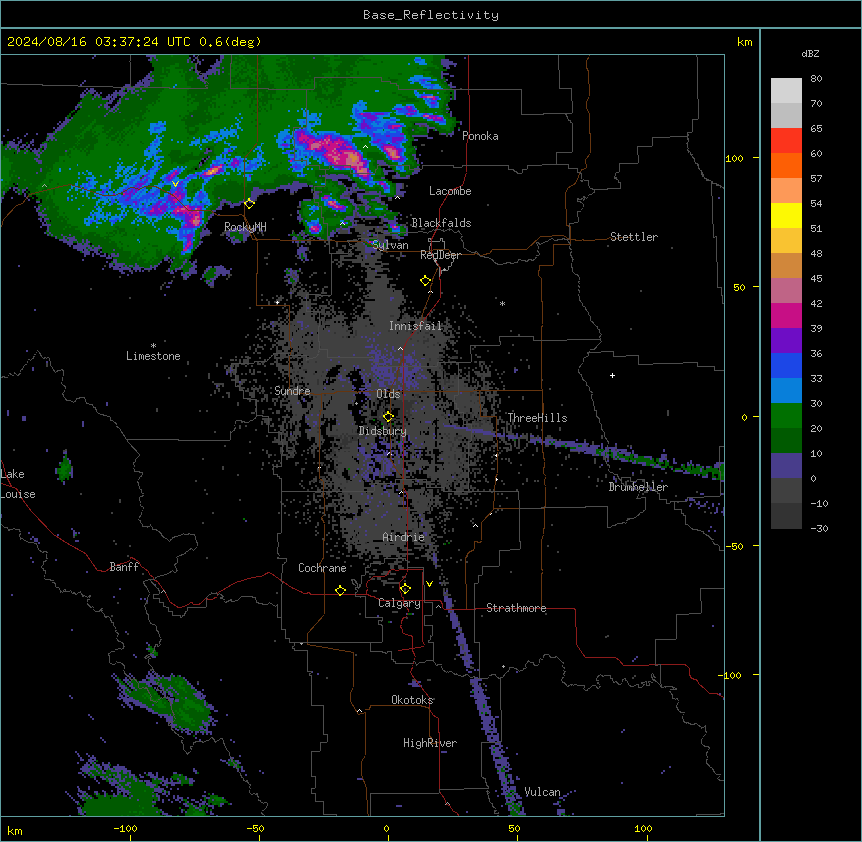Viewport: 862px width, 842px height.
Task: Click the Didsbury town label
Action: [383, 431]
